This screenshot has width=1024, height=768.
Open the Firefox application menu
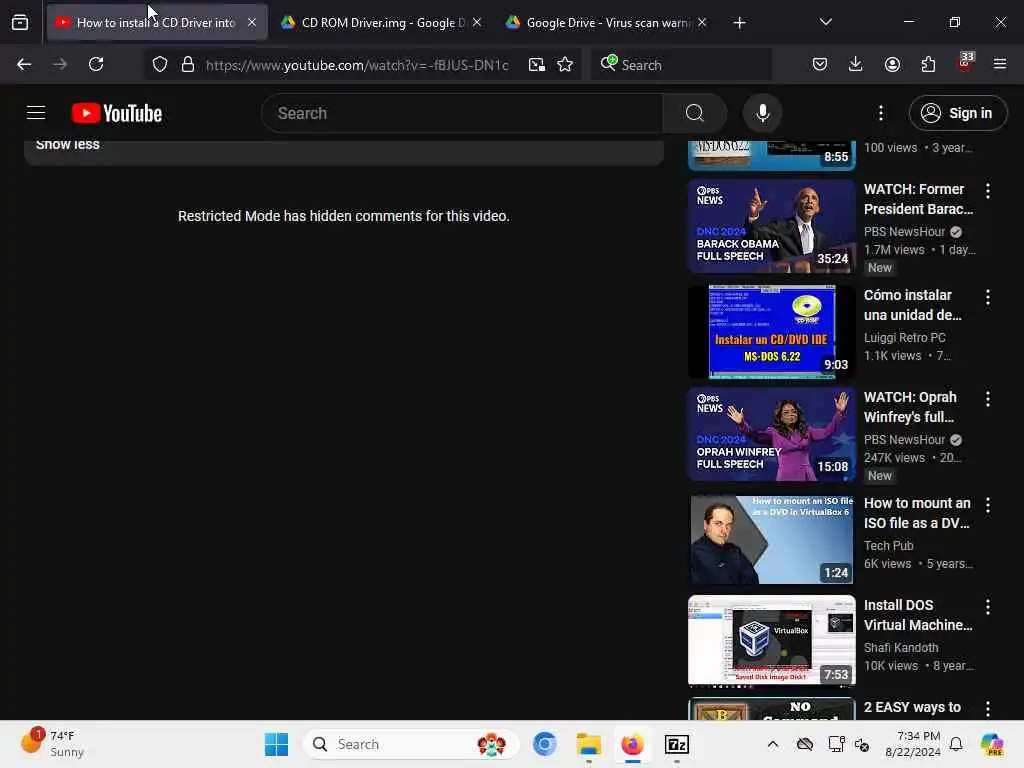coord(1000,64)
